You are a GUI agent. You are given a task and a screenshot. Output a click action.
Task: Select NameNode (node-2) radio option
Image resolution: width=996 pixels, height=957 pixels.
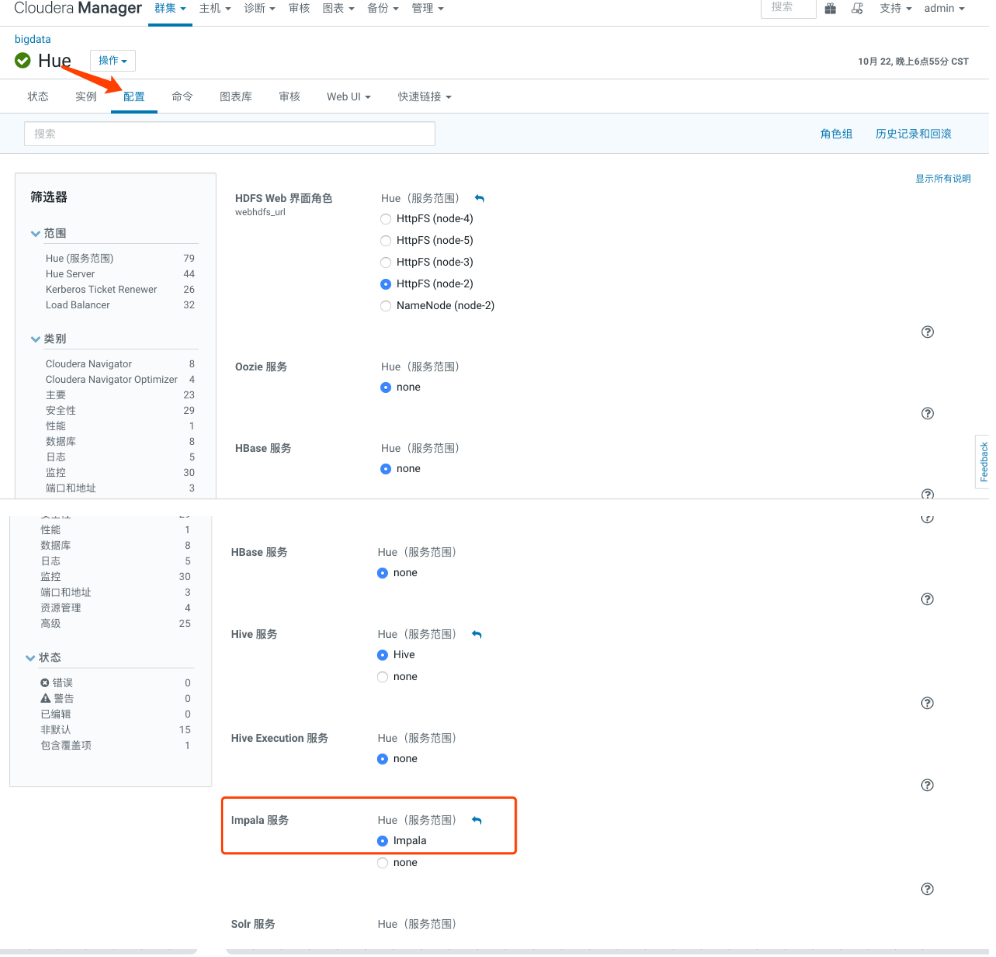click(388, 308)
